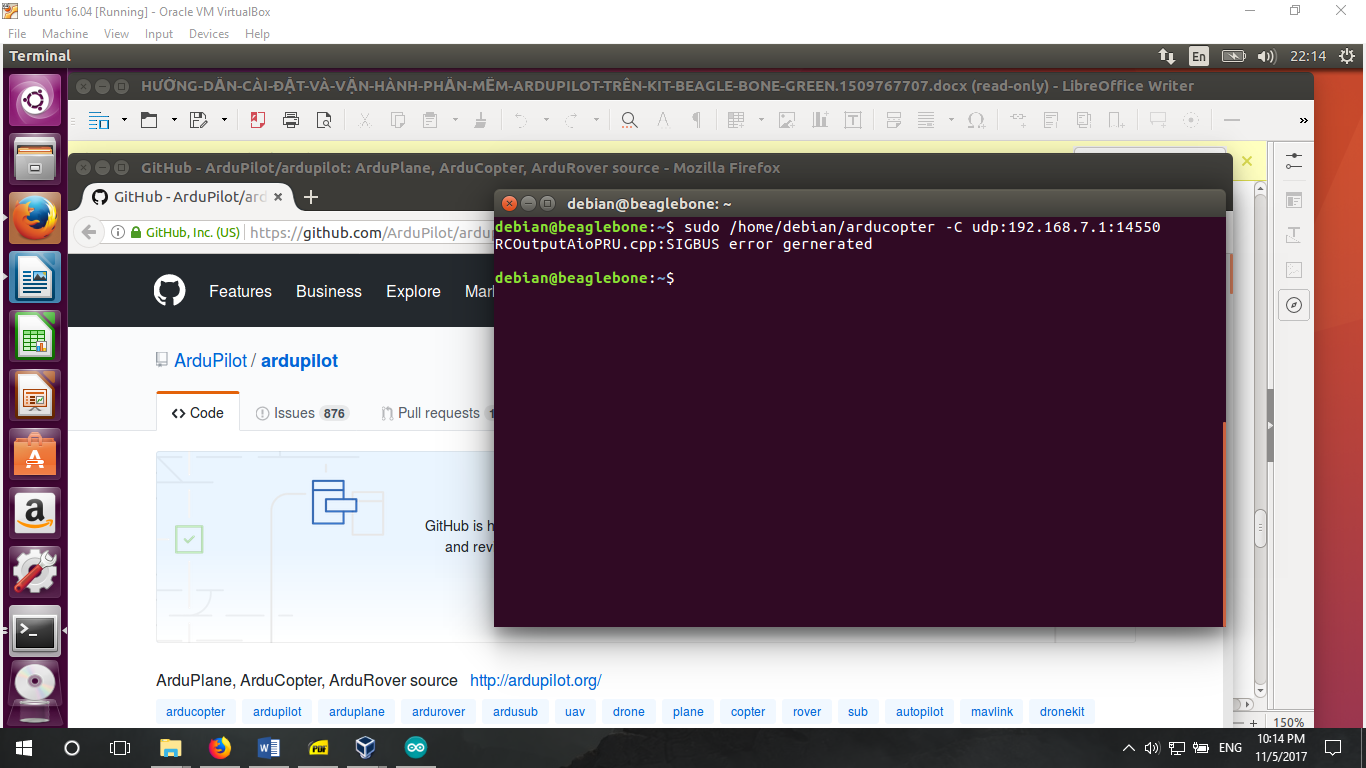
Task: Toggle the sound volume indicator
Action: point(1266,56)
